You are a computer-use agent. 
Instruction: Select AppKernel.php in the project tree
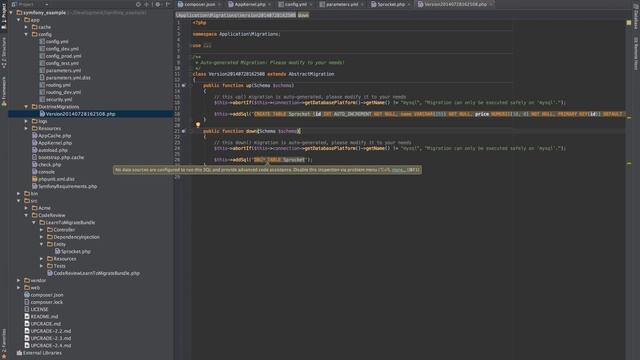pos(52,143)
